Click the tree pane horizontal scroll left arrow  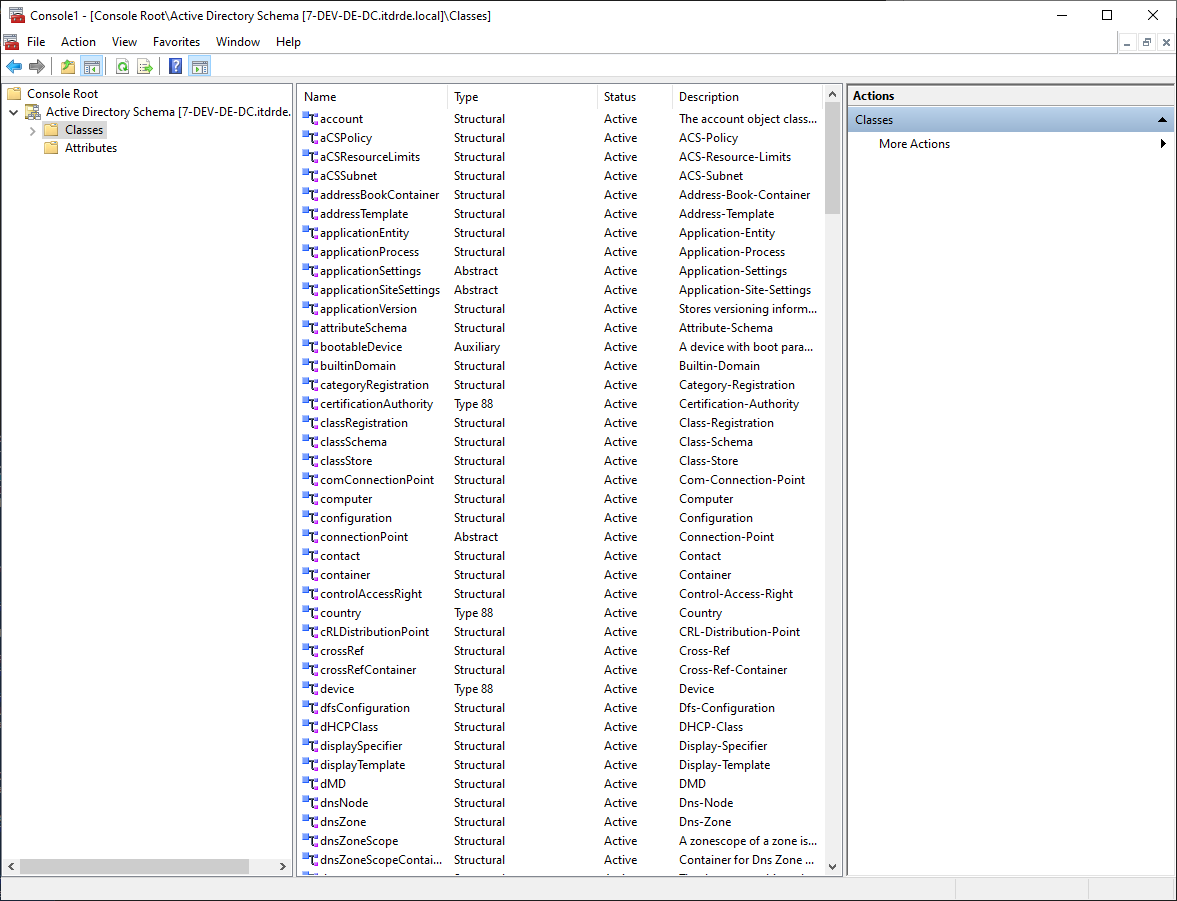coord(11,866)
